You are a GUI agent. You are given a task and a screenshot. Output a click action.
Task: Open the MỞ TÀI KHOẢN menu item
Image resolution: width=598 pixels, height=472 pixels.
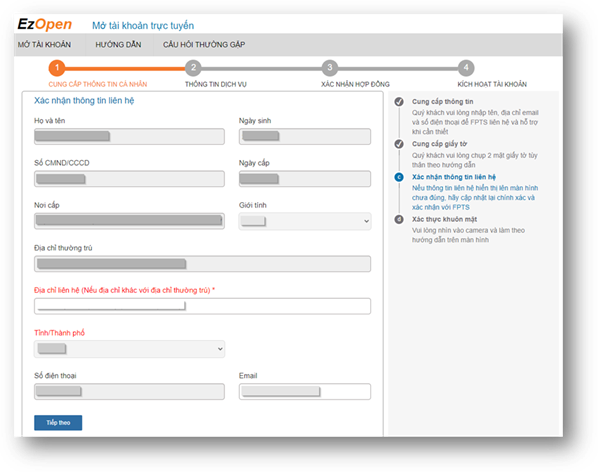[44, 45]
